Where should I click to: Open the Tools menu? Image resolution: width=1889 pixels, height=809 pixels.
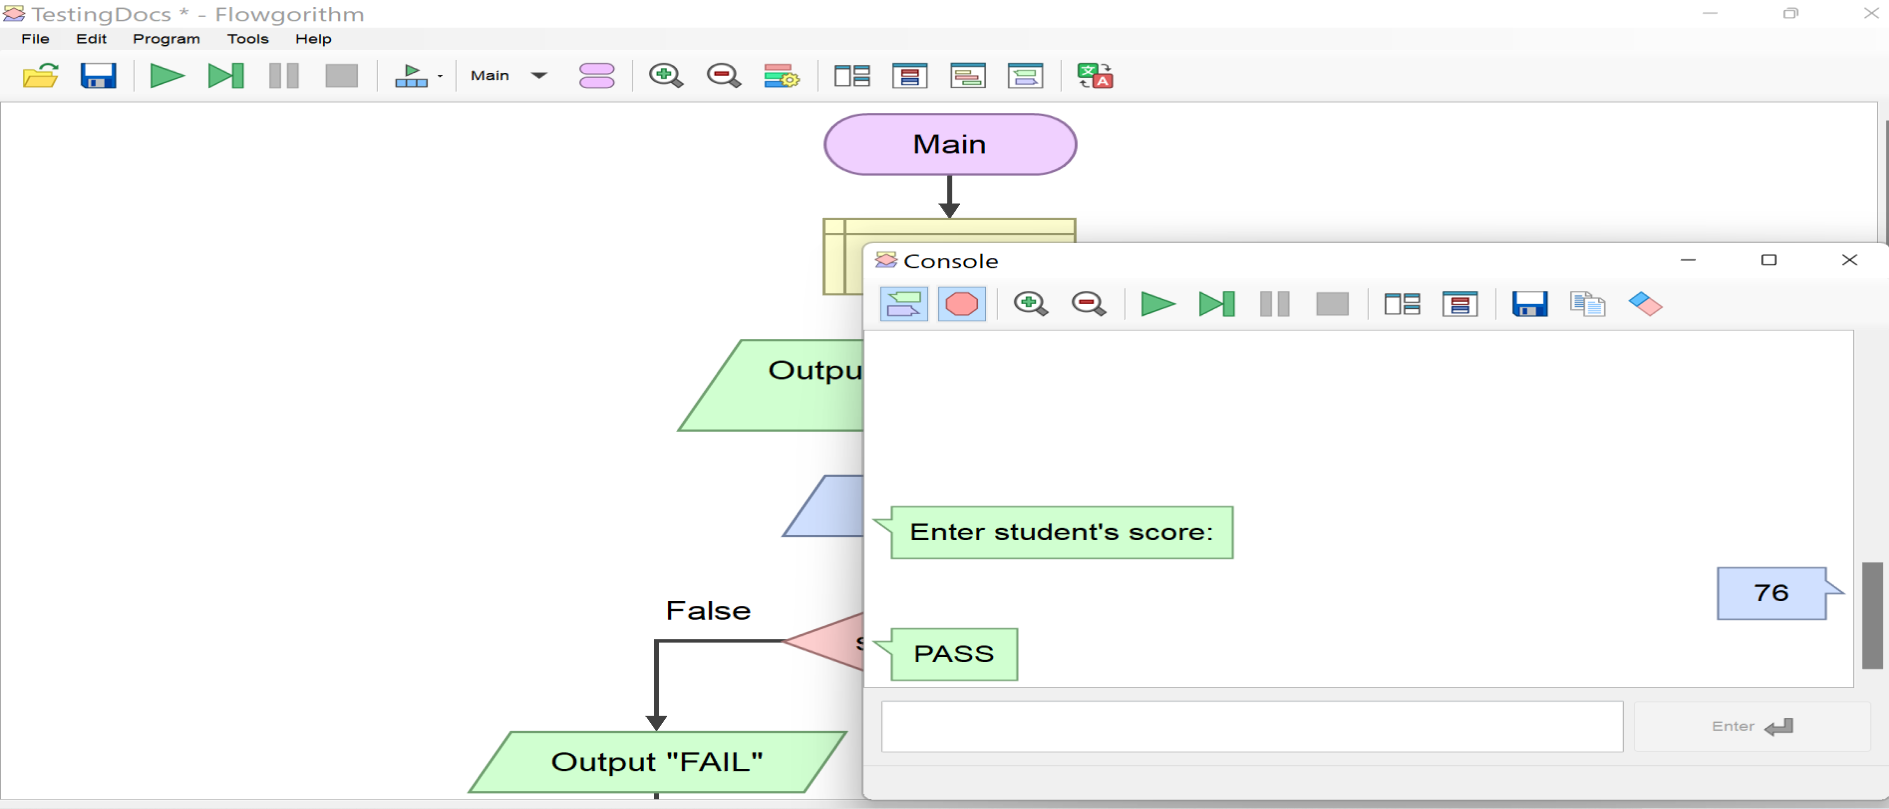pos(247,39)
